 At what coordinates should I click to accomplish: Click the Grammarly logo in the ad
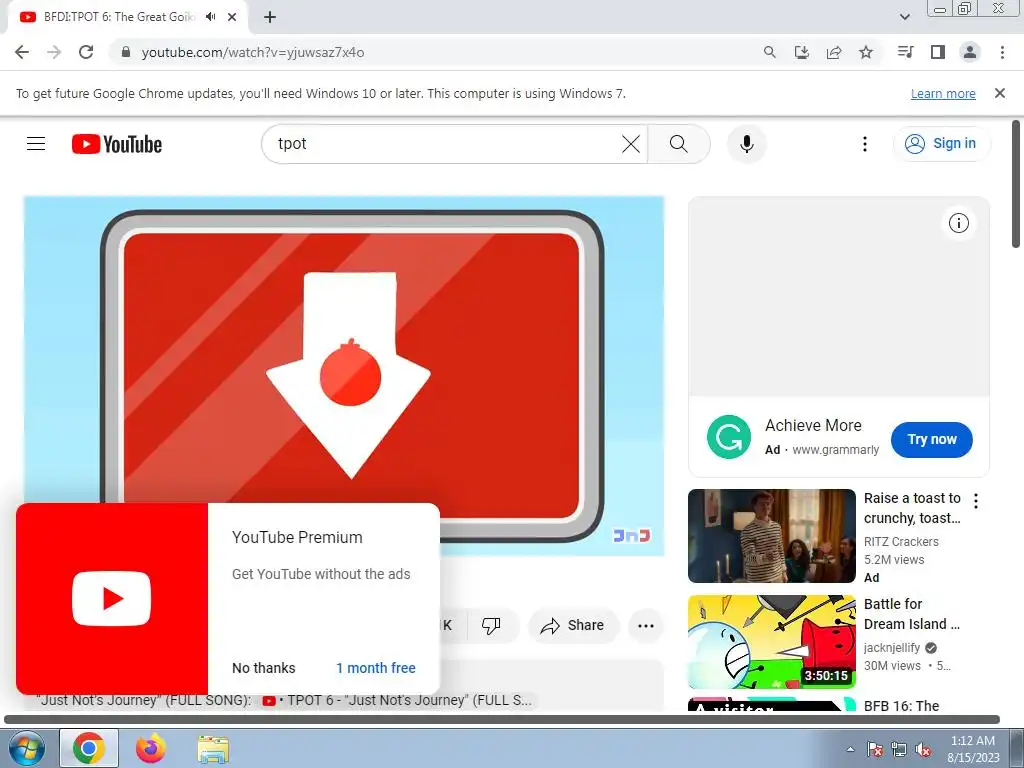pyautogui.click(x=729, y=437)
